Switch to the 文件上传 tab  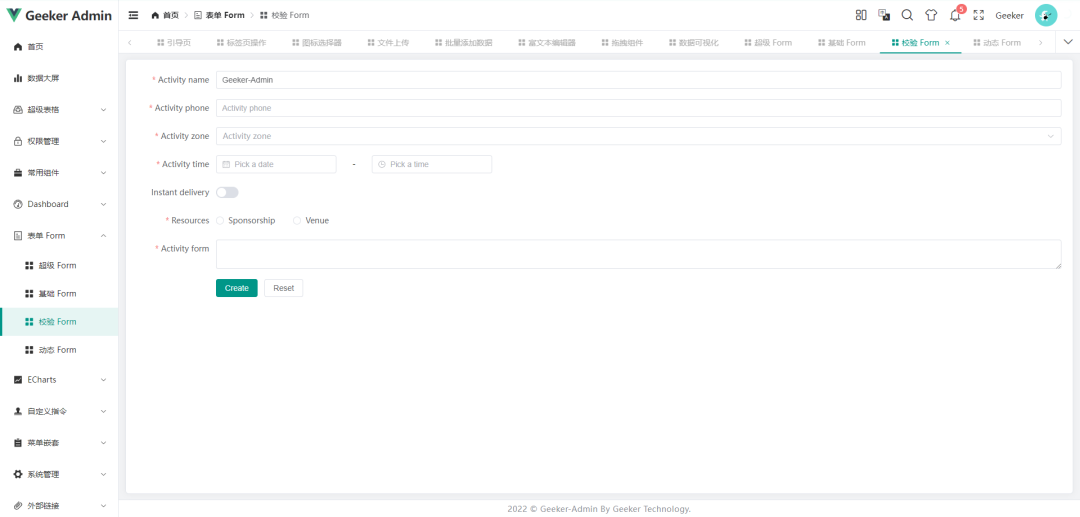click(x=388, y=43)
